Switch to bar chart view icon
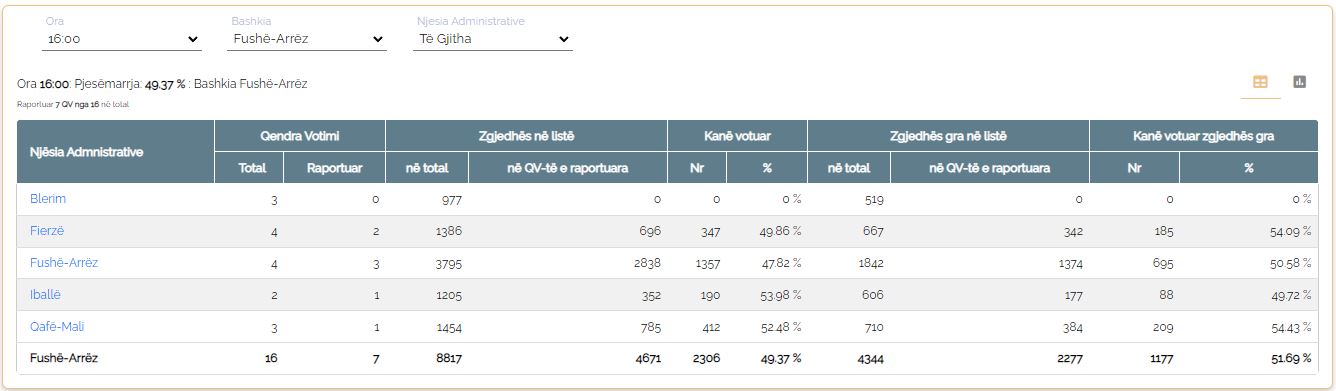 1299,82
